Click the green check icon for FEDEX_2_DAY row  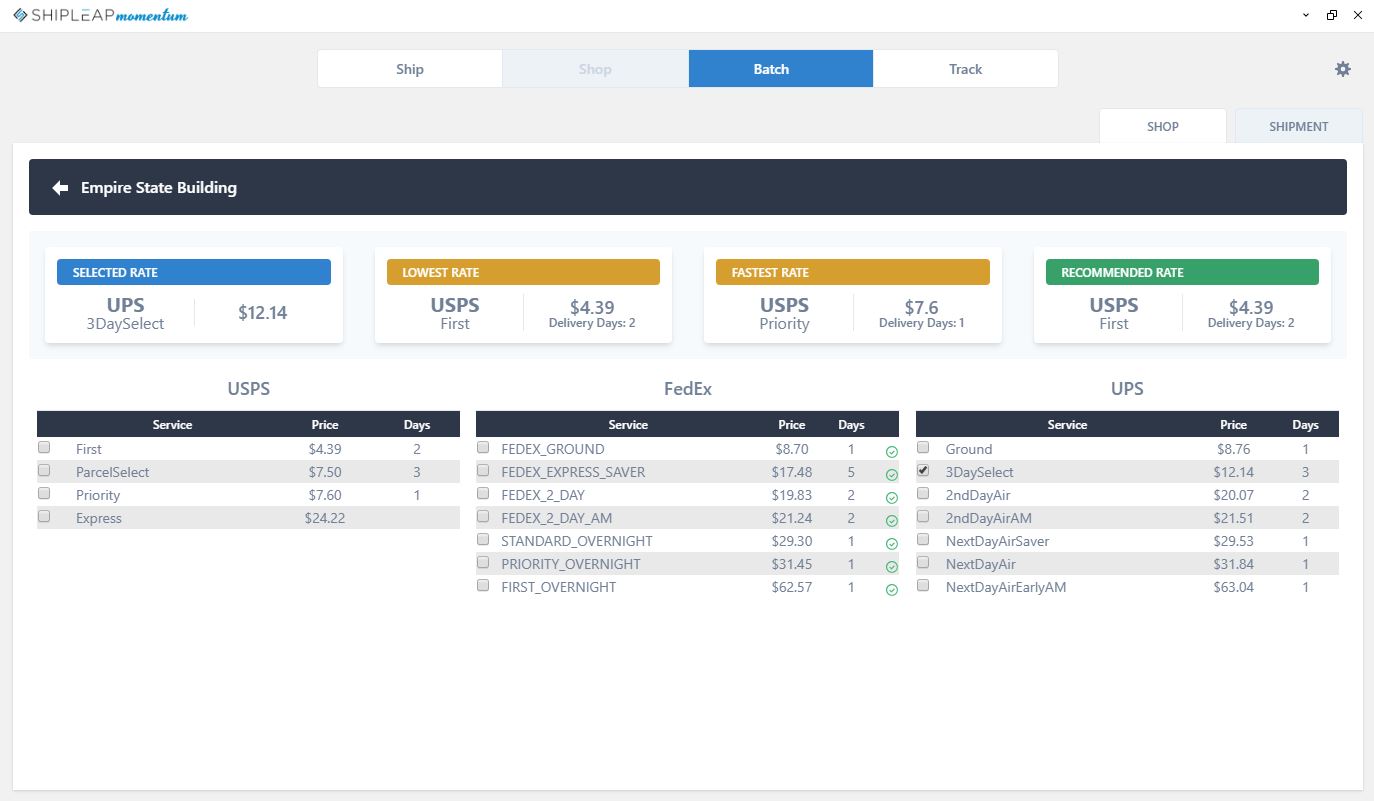coord(892,498)
